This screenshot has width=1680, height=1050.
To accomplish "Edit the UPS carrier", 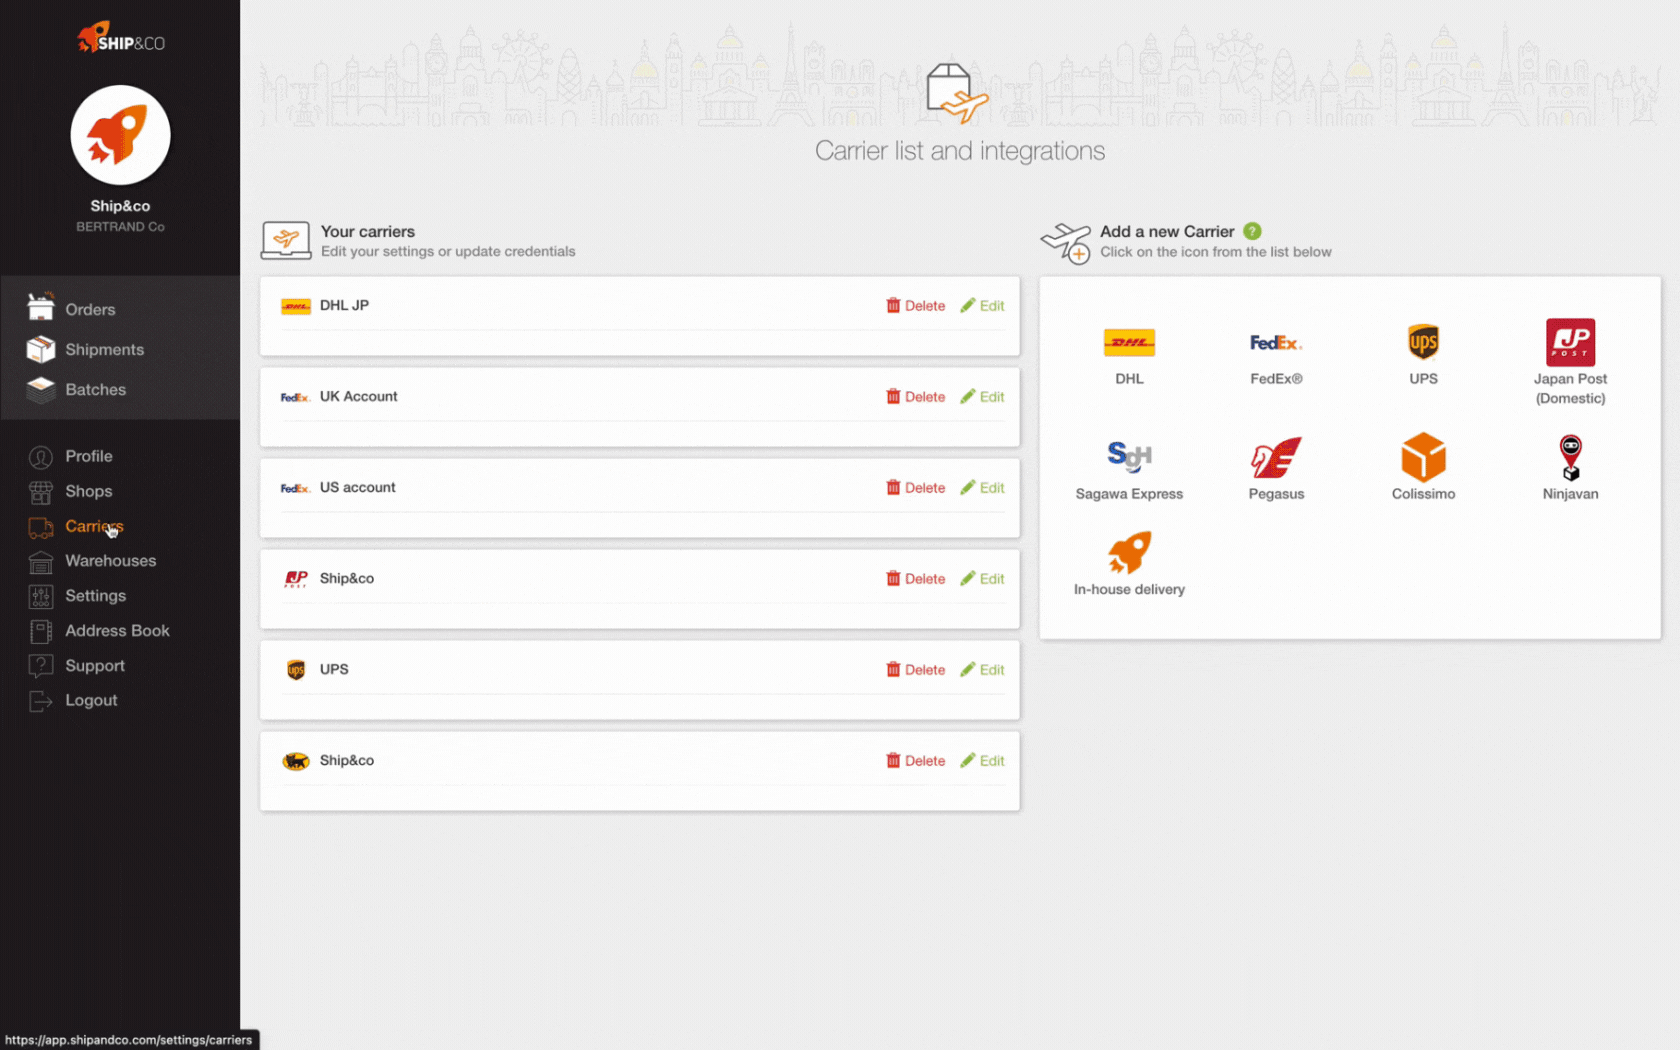I will point(982,670).
